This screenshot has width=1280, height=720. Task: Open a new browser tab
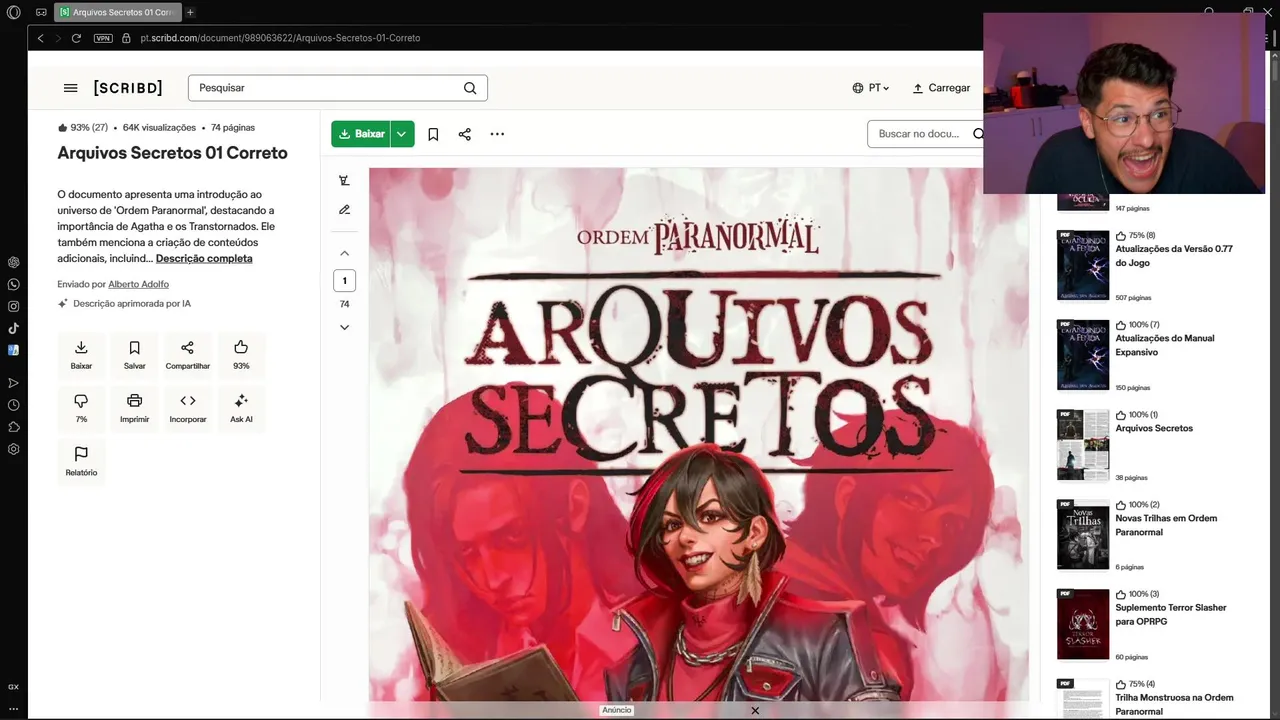[x=190, y=12]
